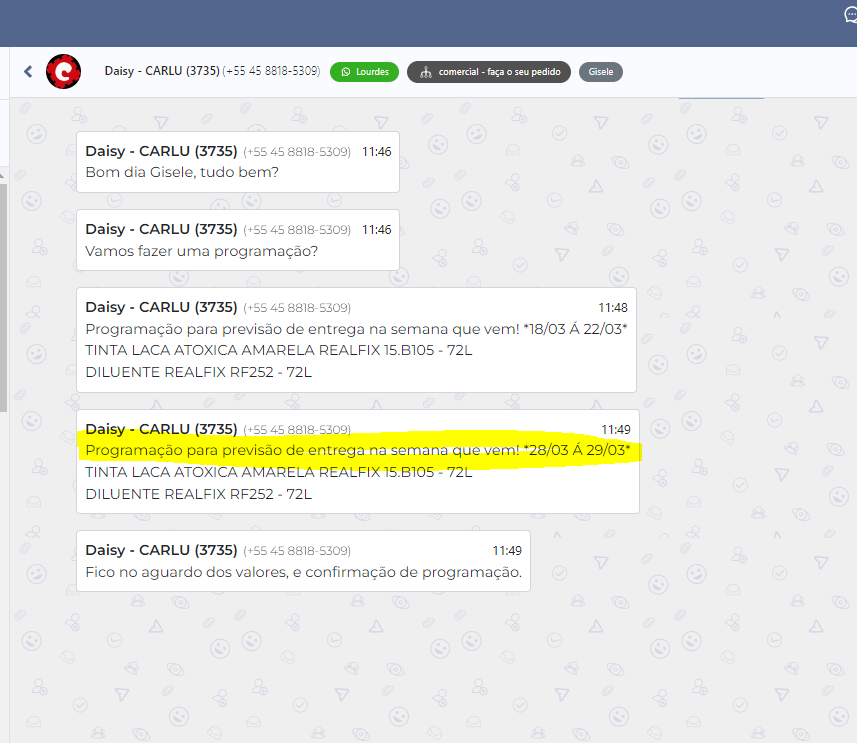This screenshot has width=857, height=743.
Task: Click the 11:48 message timestamp
Action: tap(613, 308)
